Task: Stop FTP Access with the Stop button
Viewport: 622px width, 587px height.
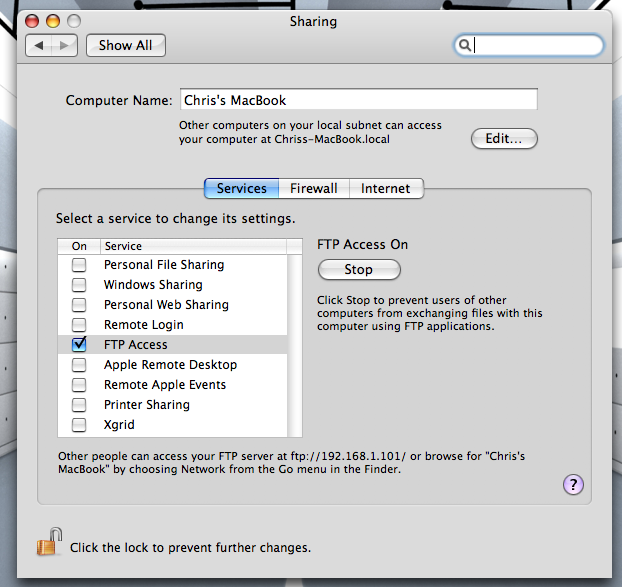Action: 359,270
